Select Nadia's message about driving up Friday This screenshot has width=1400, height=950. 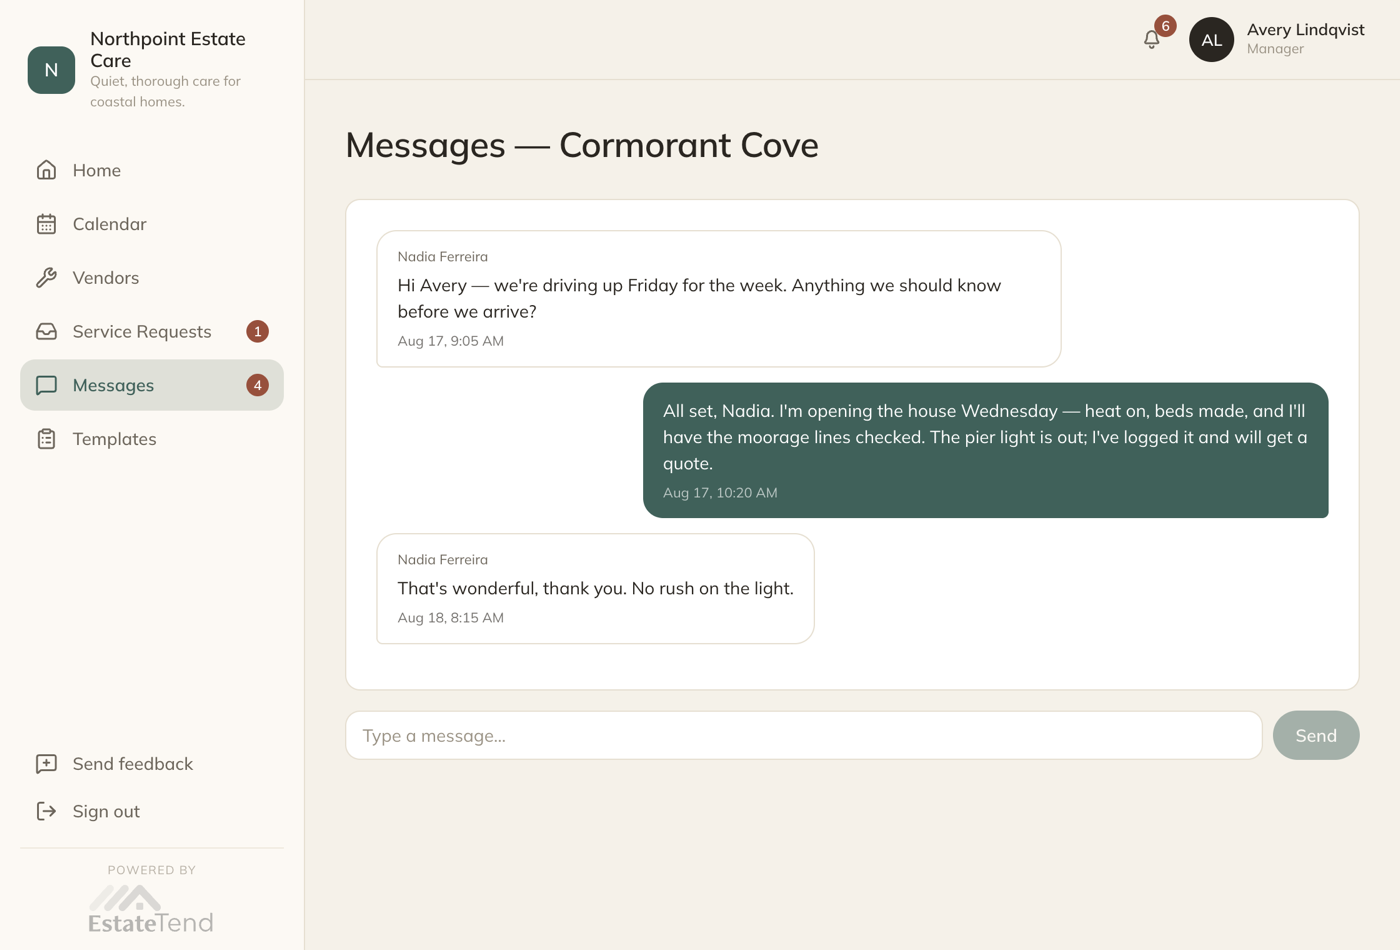coord(719,299)
